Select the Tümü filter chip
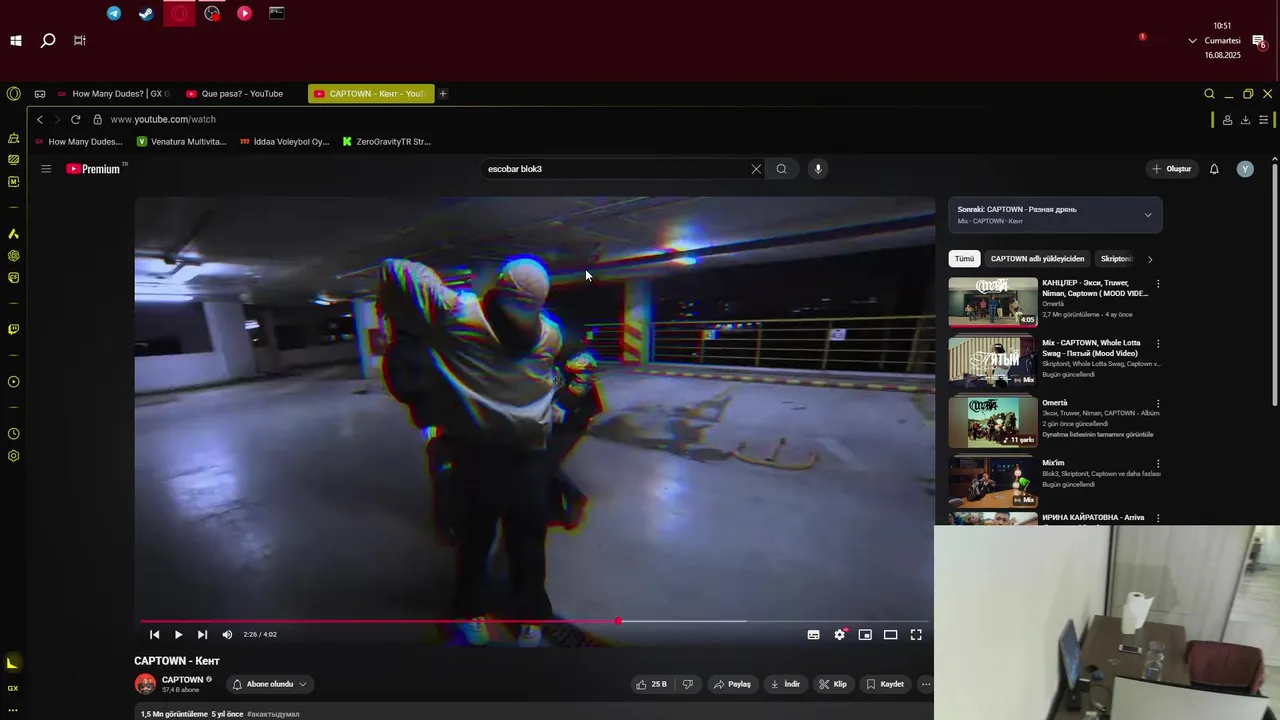This screenshot has width=1280, height=720. pos(964,259)
